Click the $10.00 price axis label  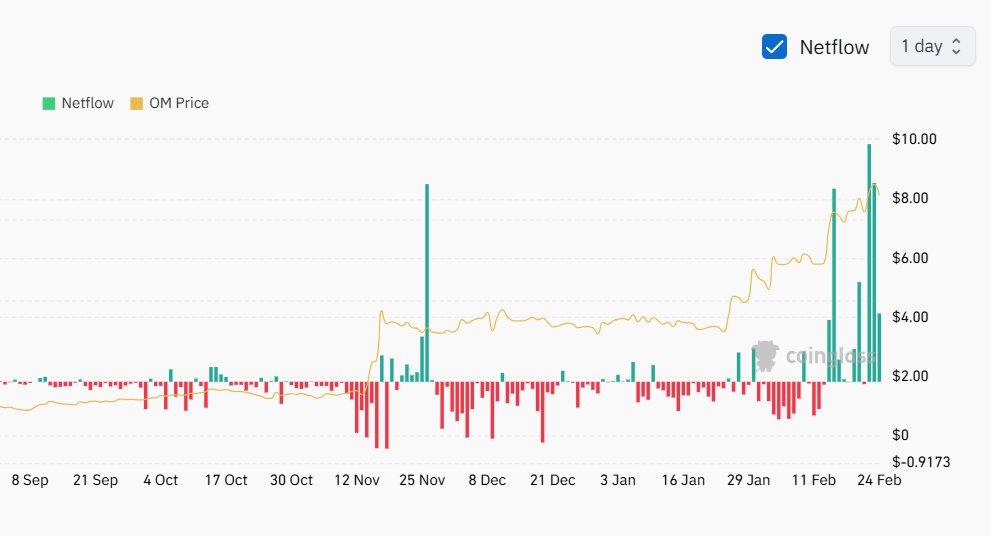913,139
